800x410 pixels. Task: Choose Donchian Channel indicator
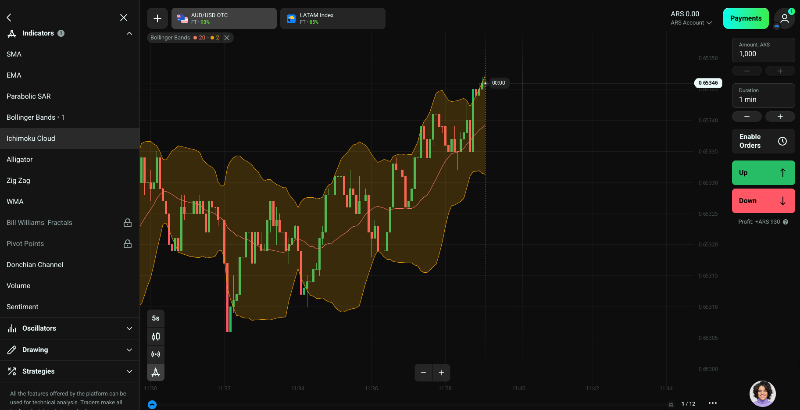click(x=69, y=265)
